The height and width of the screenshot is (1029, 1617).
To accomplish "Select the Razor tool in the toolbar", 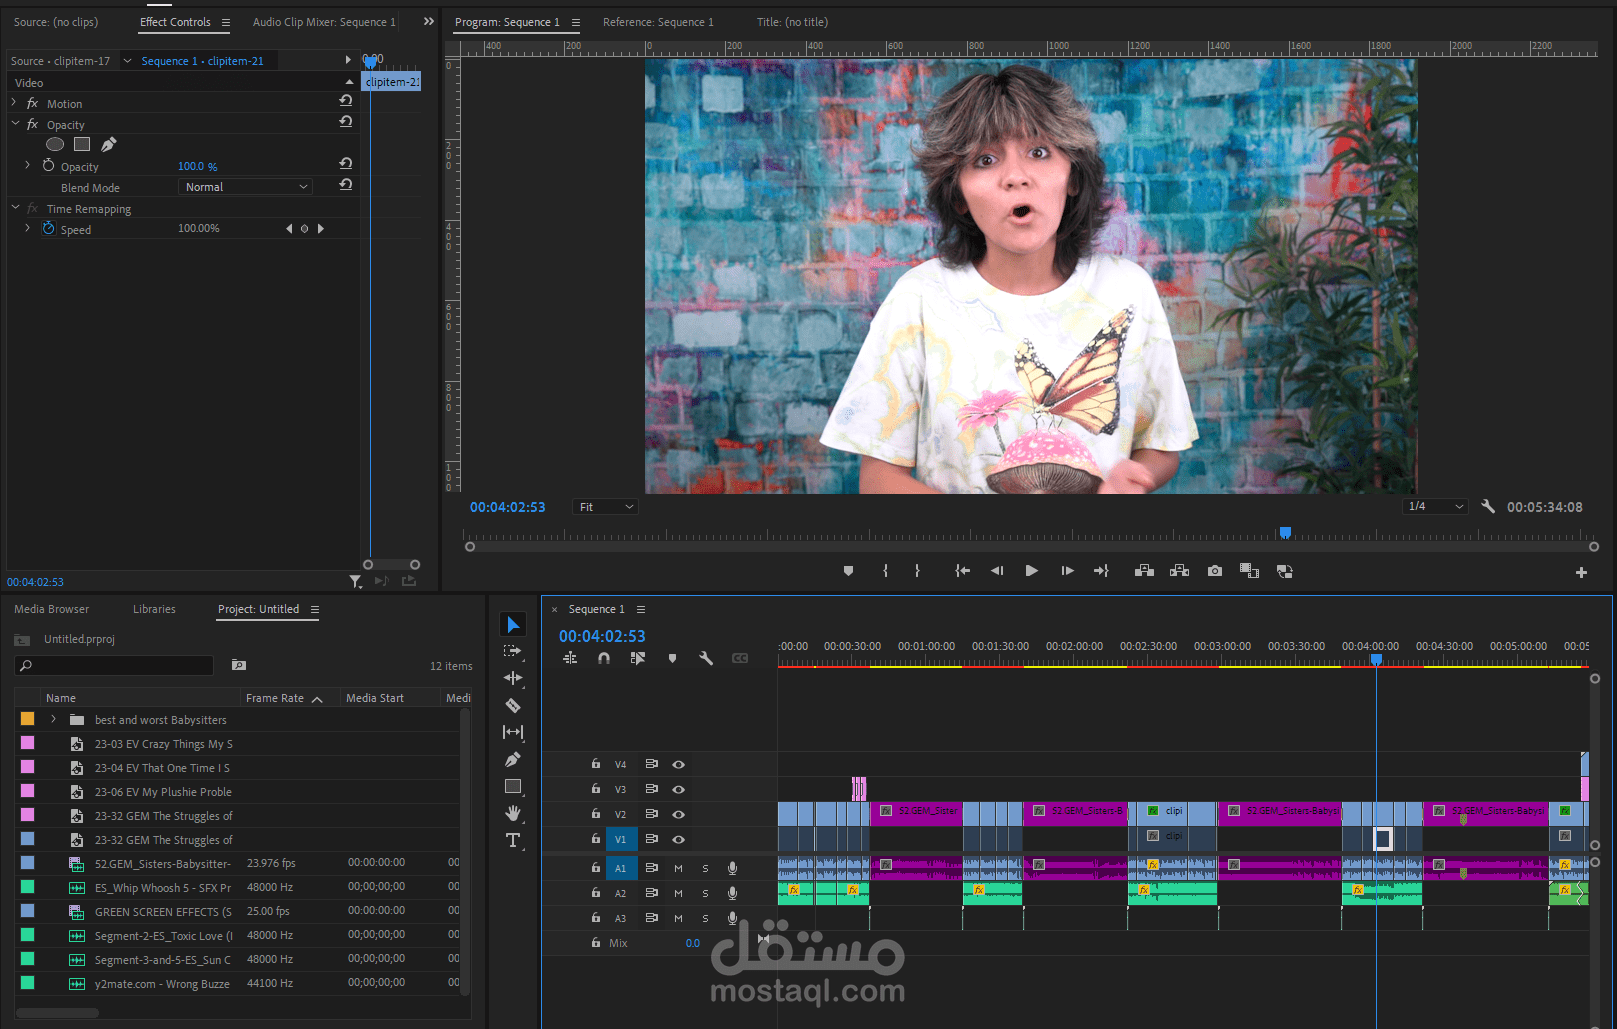I will [513, 706].
